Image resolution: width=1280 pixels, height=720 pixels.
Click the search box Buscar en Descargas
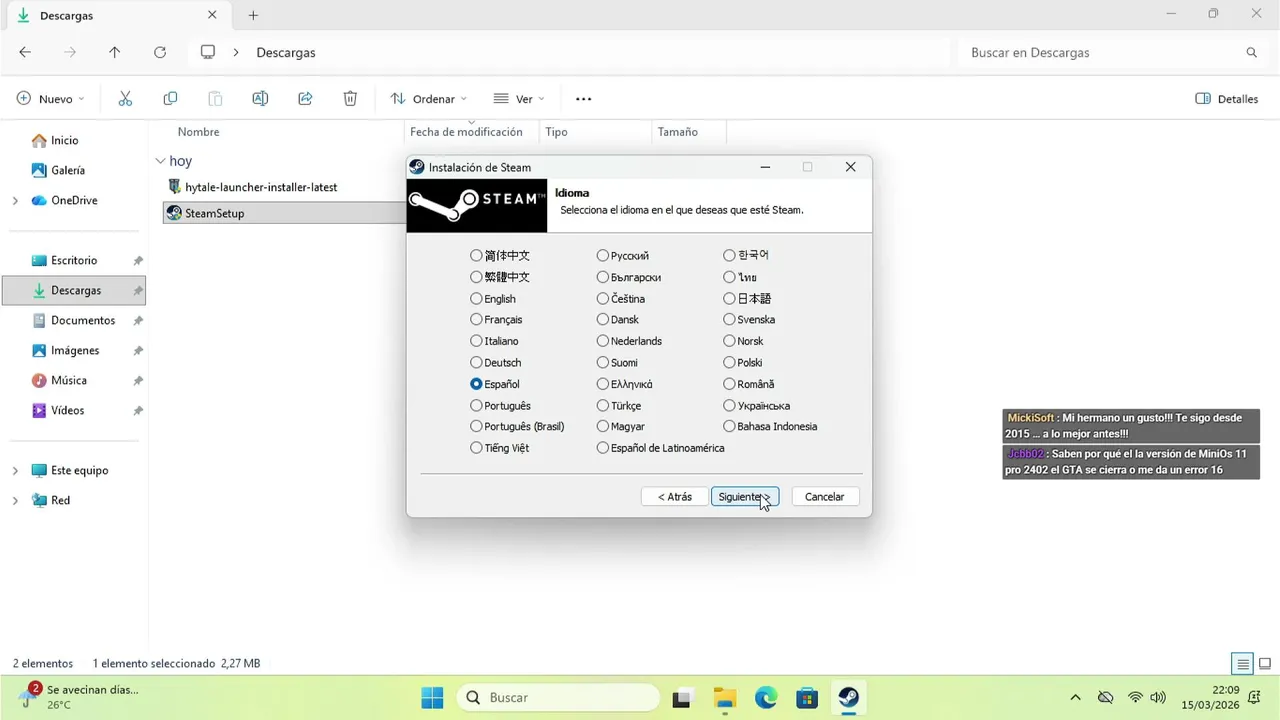tap(1113, 52)
